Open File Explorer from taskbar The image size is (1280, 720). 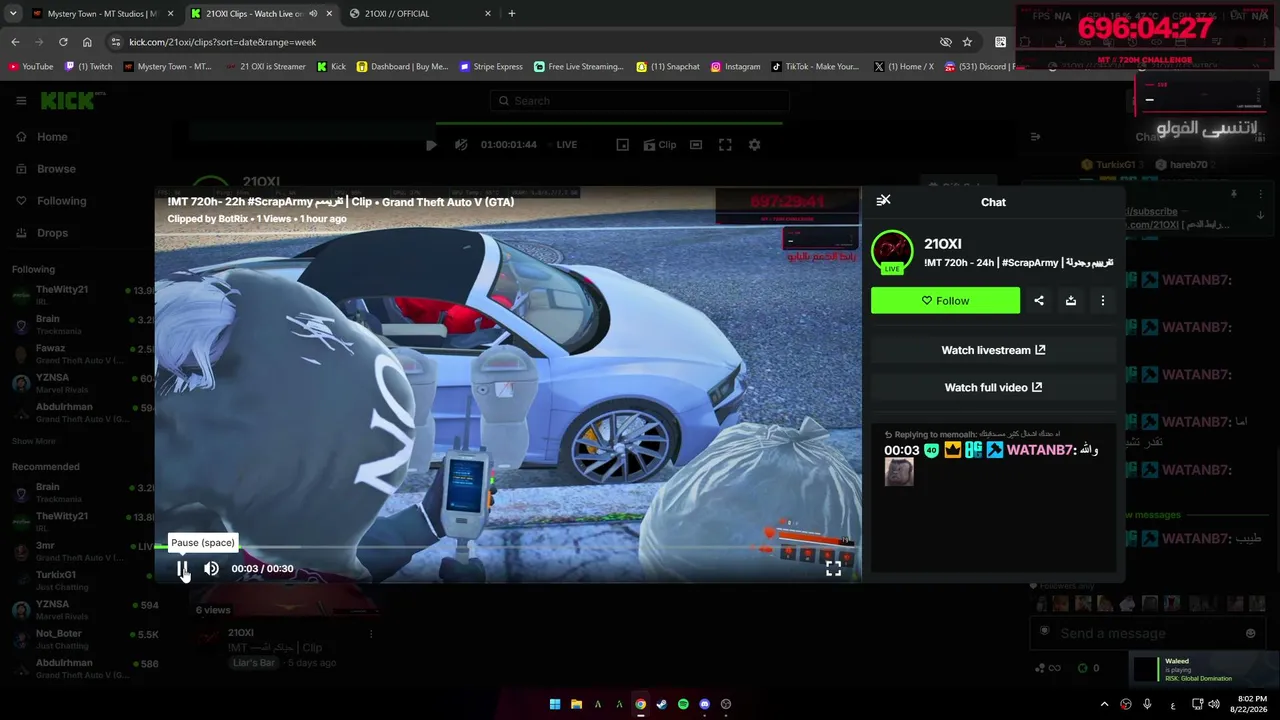[x=577, y=704]
